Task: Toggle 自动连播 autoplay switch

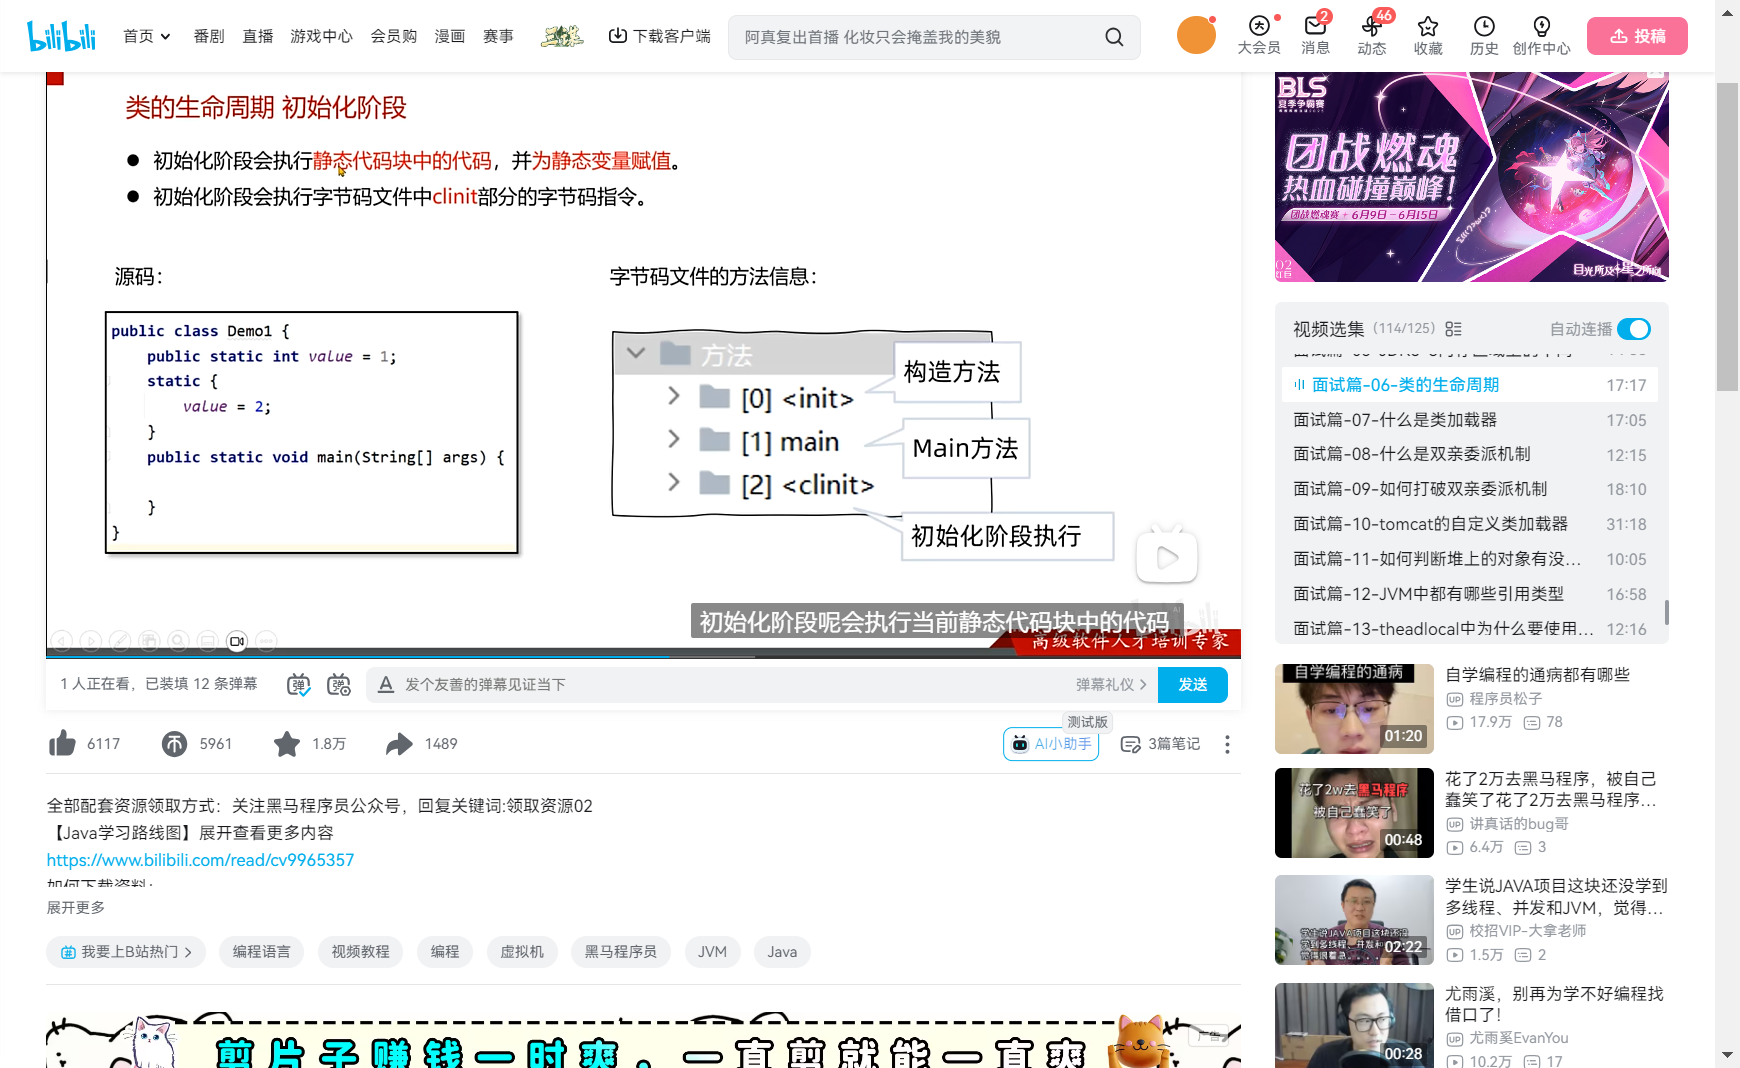Action: click(1633, 329)
